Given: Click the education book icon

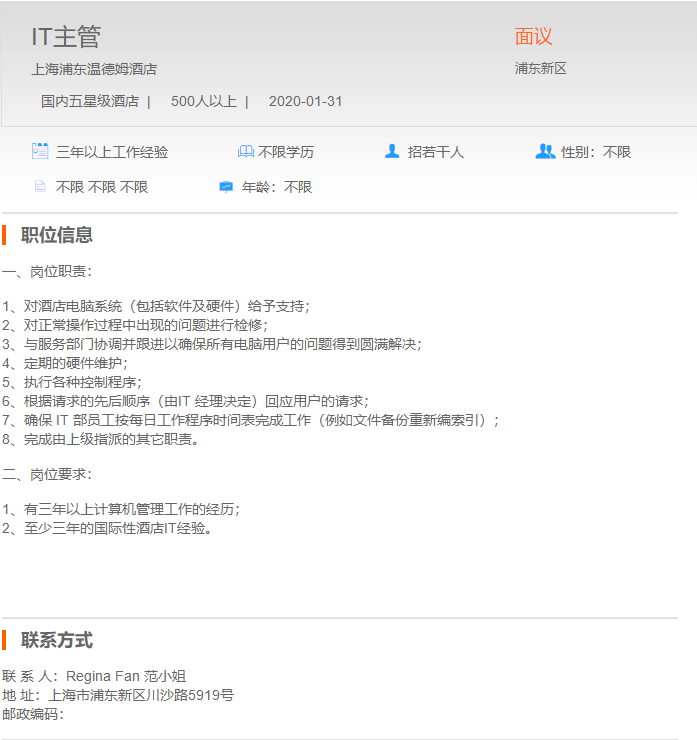Looking at the screenshot, I should click(x=245, y=152).
